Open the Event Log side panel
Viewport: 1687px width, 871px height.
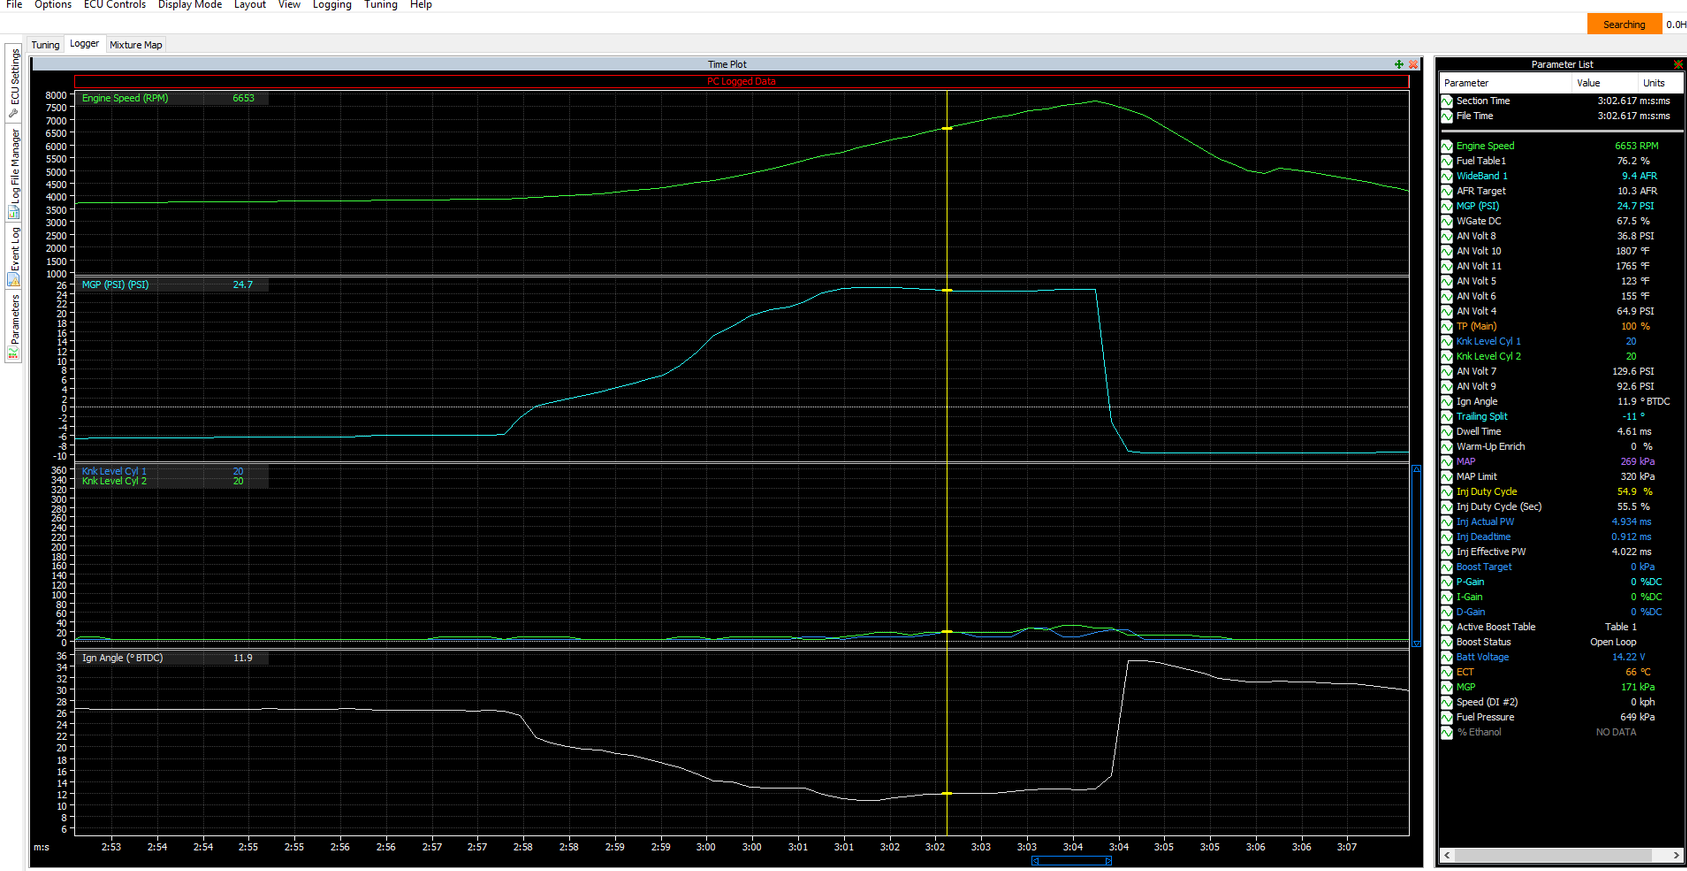pyautogui.click(x=14, y=255)
